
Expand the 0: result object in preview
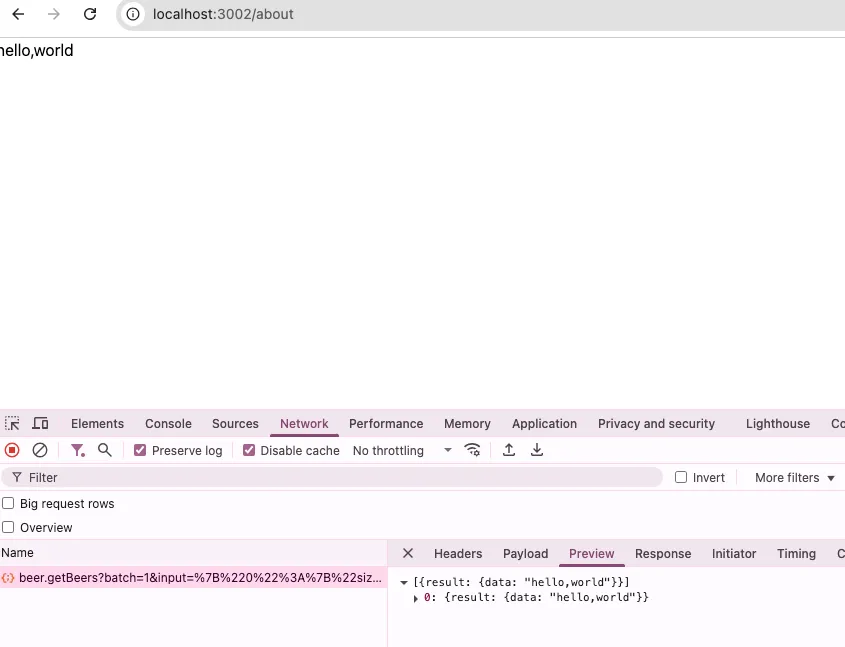tap(415, 598)
